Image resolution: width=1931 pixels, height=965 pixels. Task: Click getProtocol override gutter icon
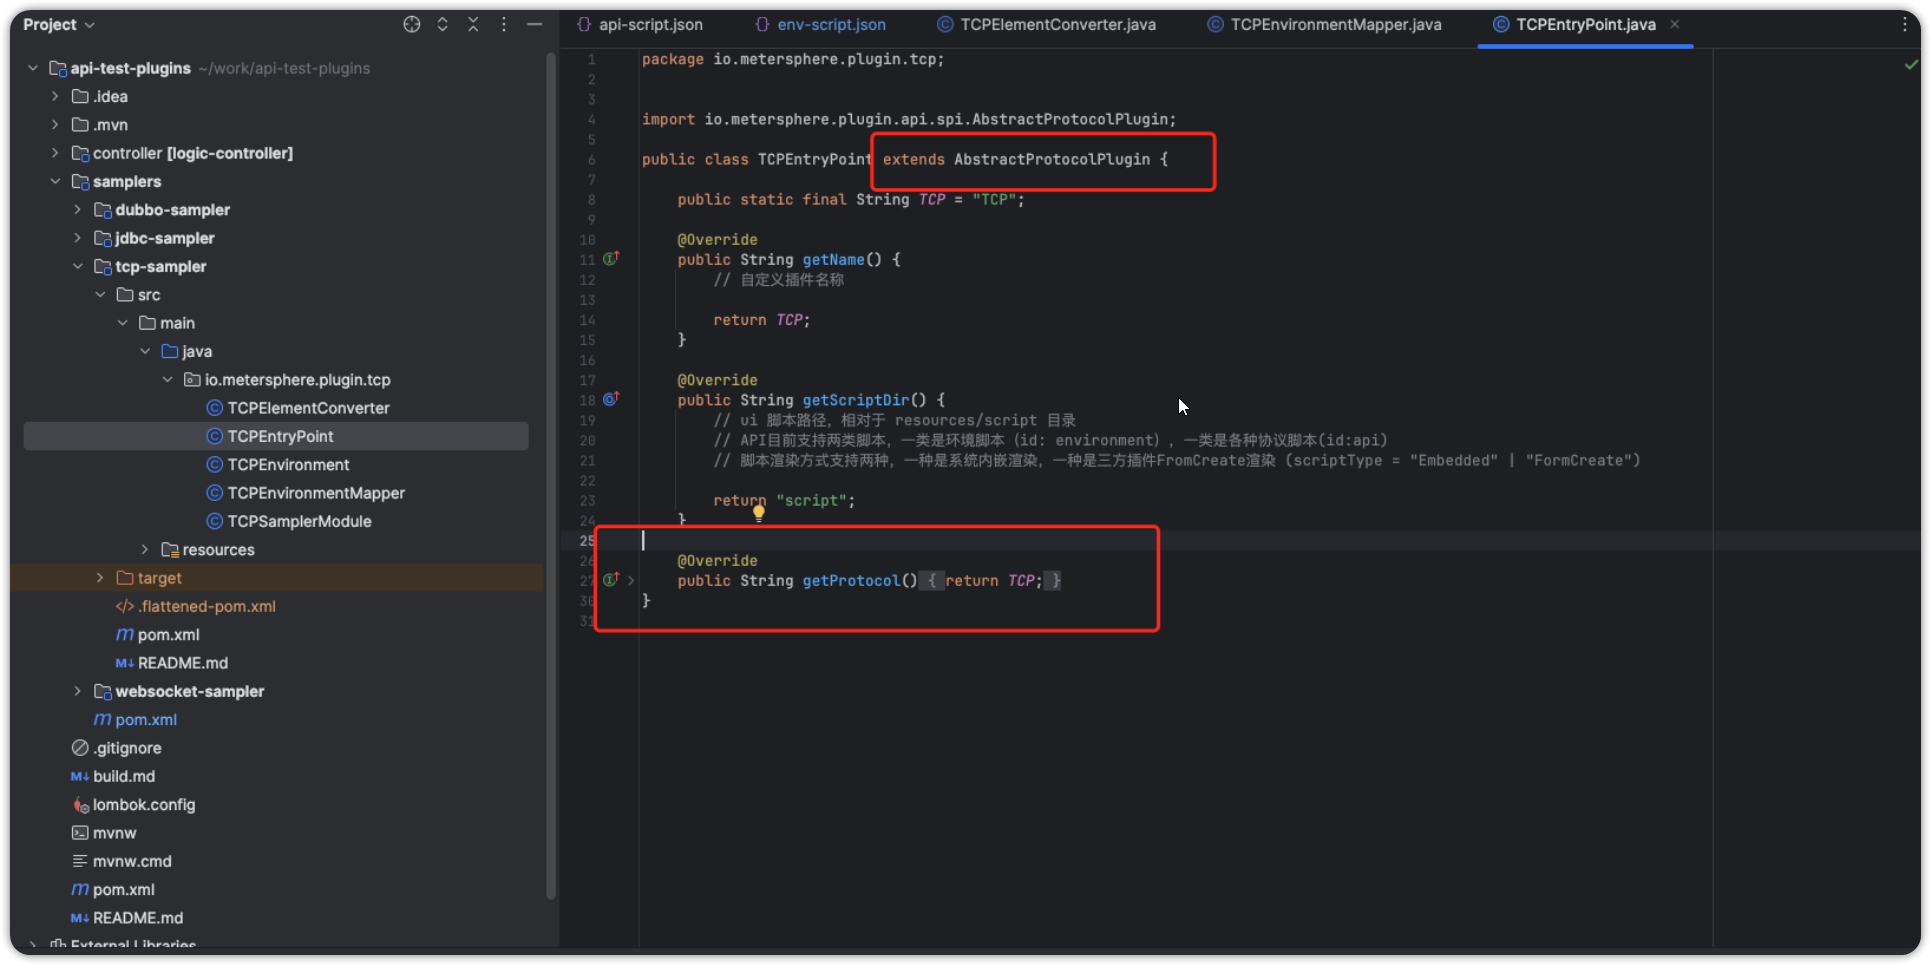pyautogui.click(x=611, y=579)
